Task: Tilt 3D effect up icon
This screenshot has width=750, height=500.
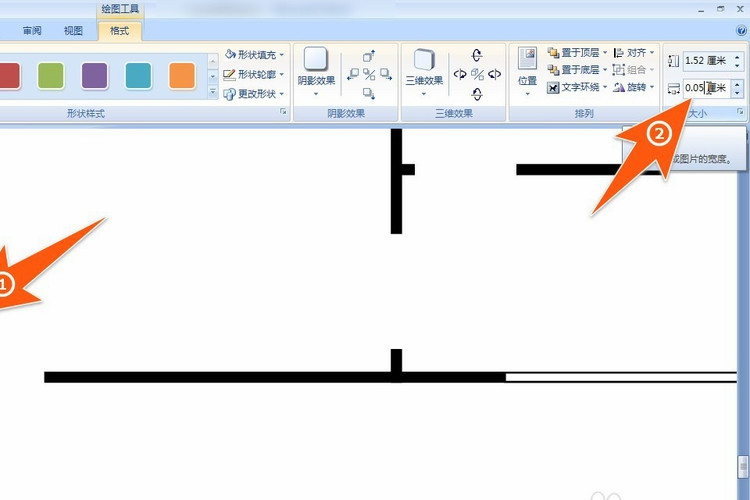Action: (477, 55)
